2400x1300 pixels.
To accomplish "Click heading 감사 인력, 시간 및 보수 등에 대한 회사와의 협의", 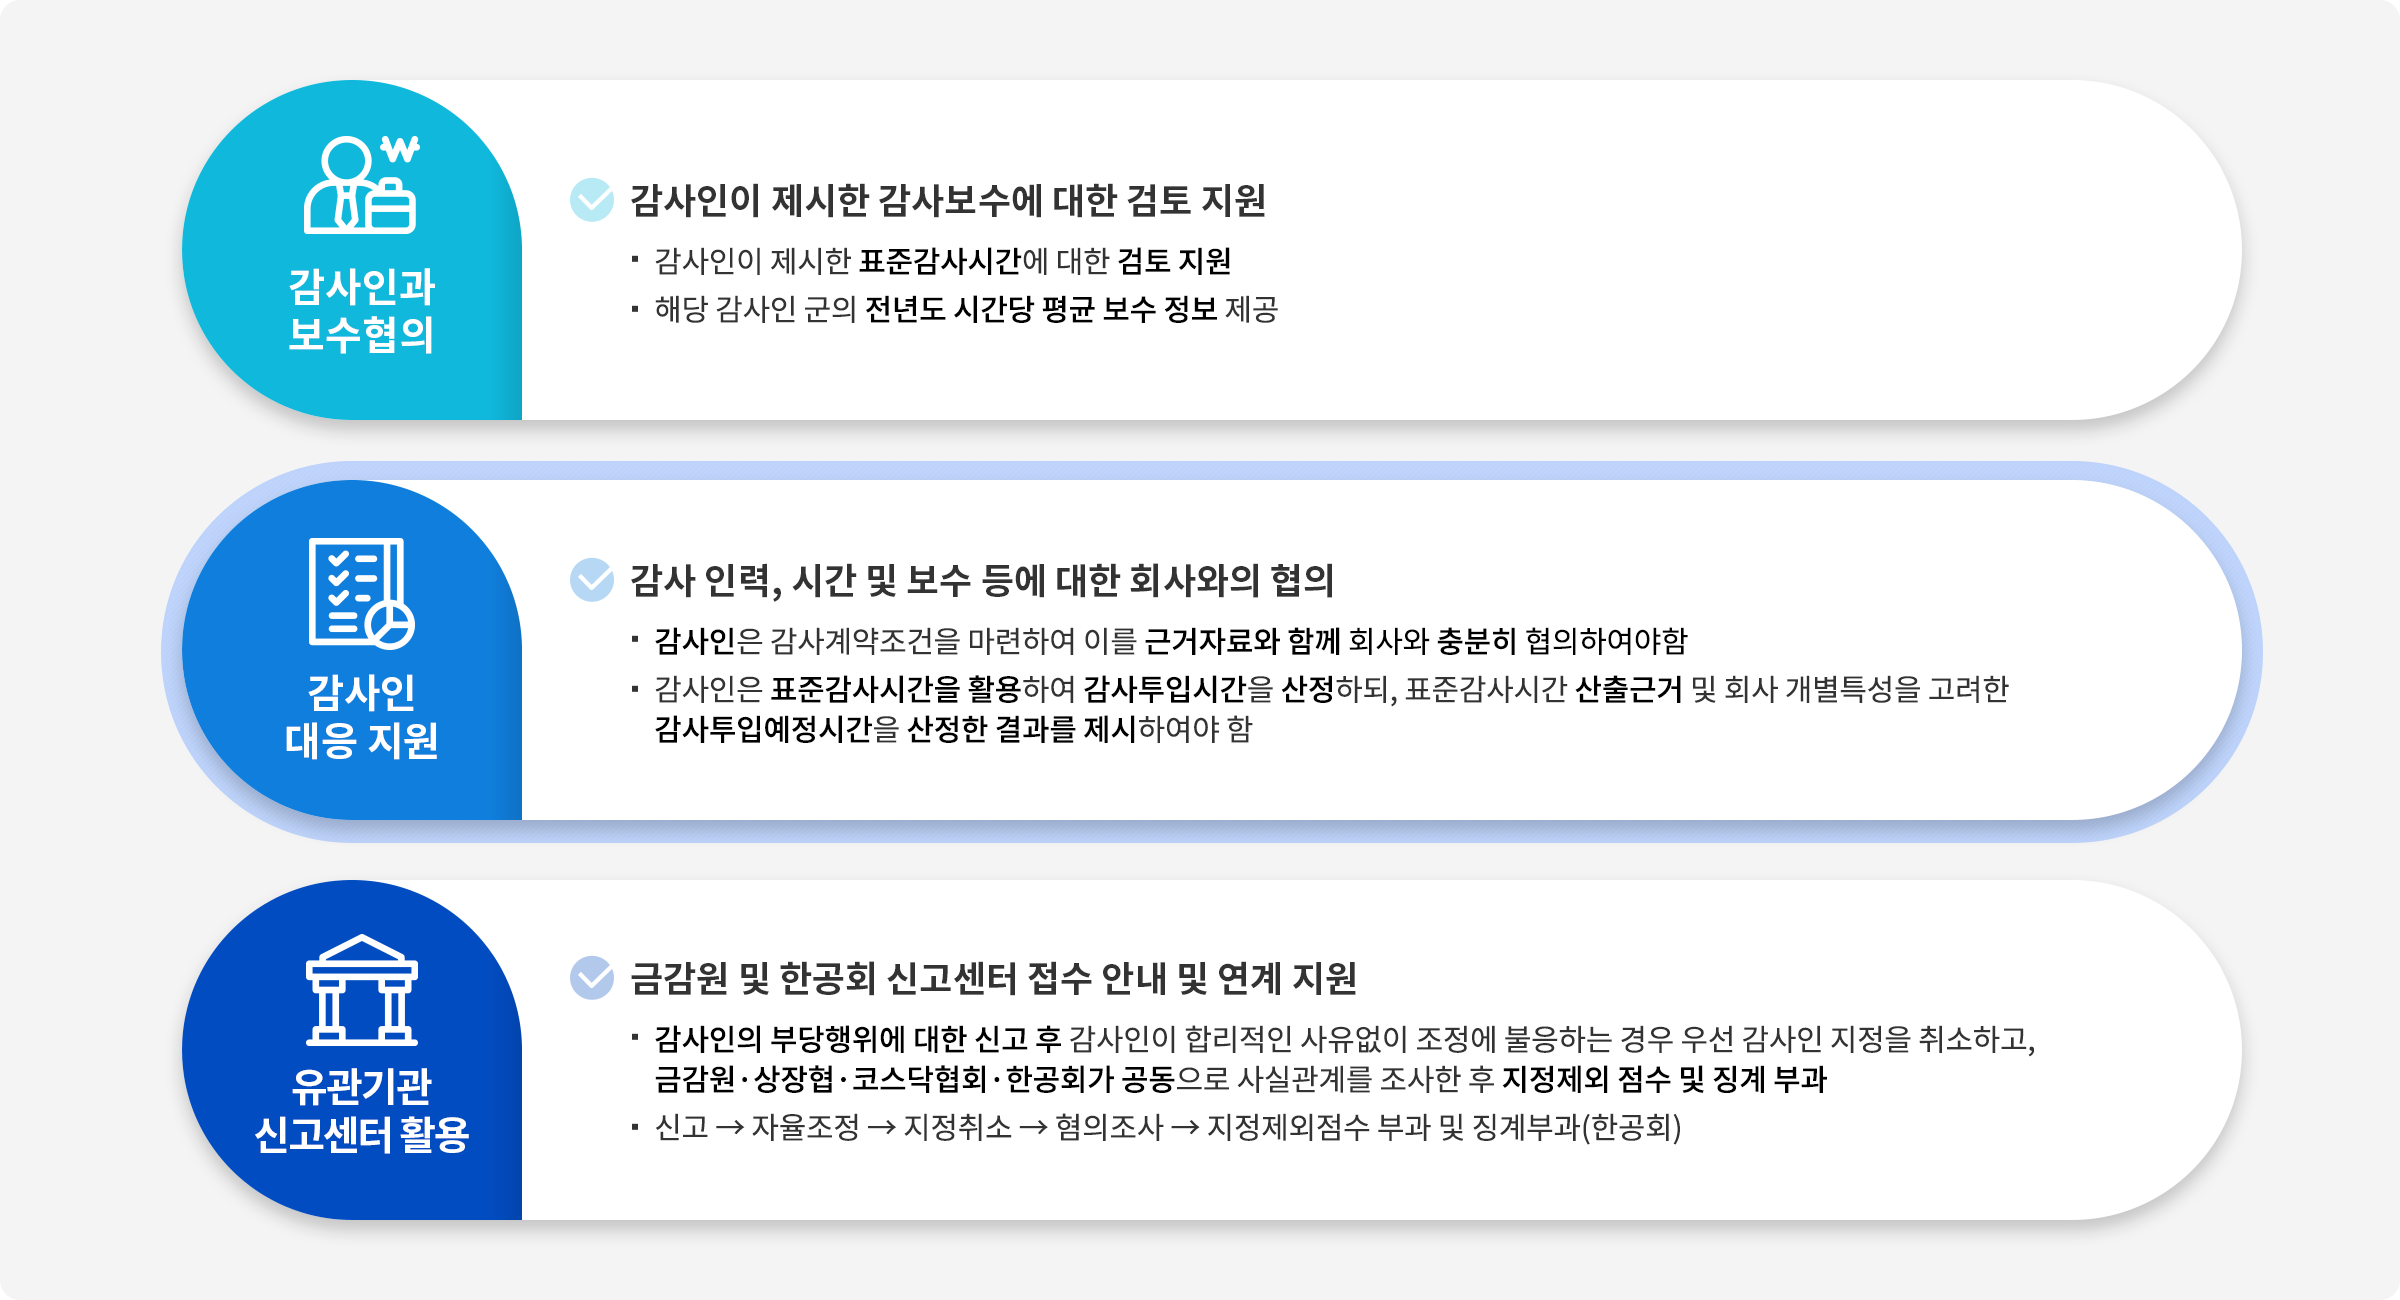I will tap(982, 581).
